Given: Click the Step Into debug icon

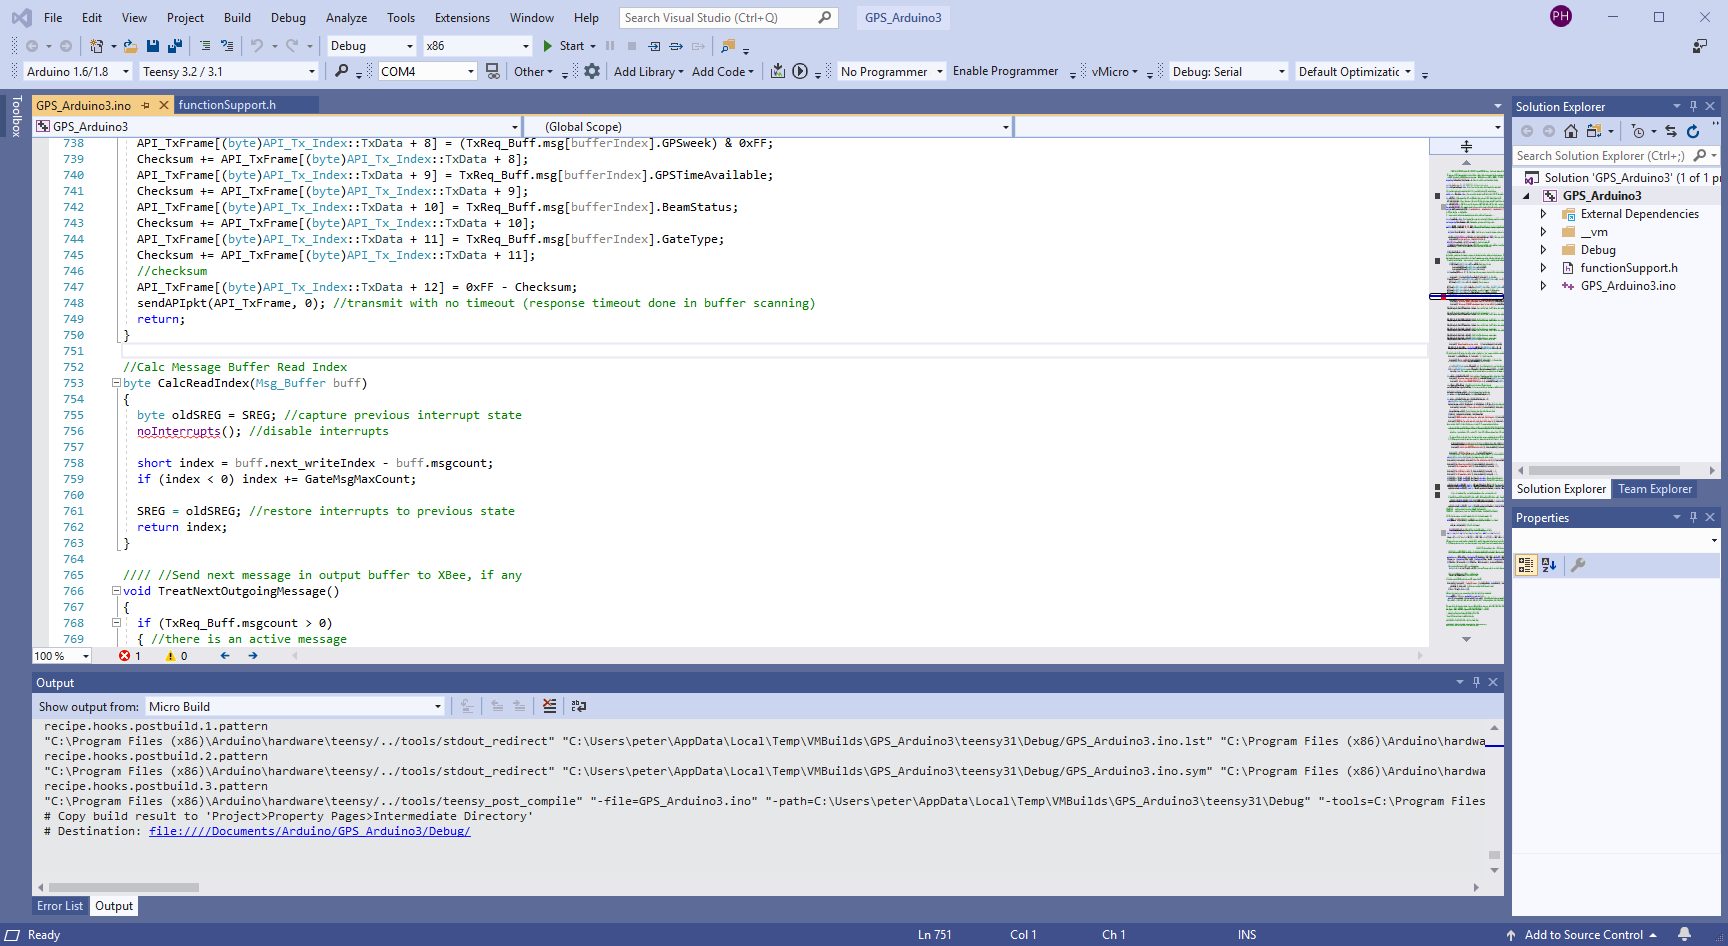Looking at the screenshot, I should click(x=654, y=46).
